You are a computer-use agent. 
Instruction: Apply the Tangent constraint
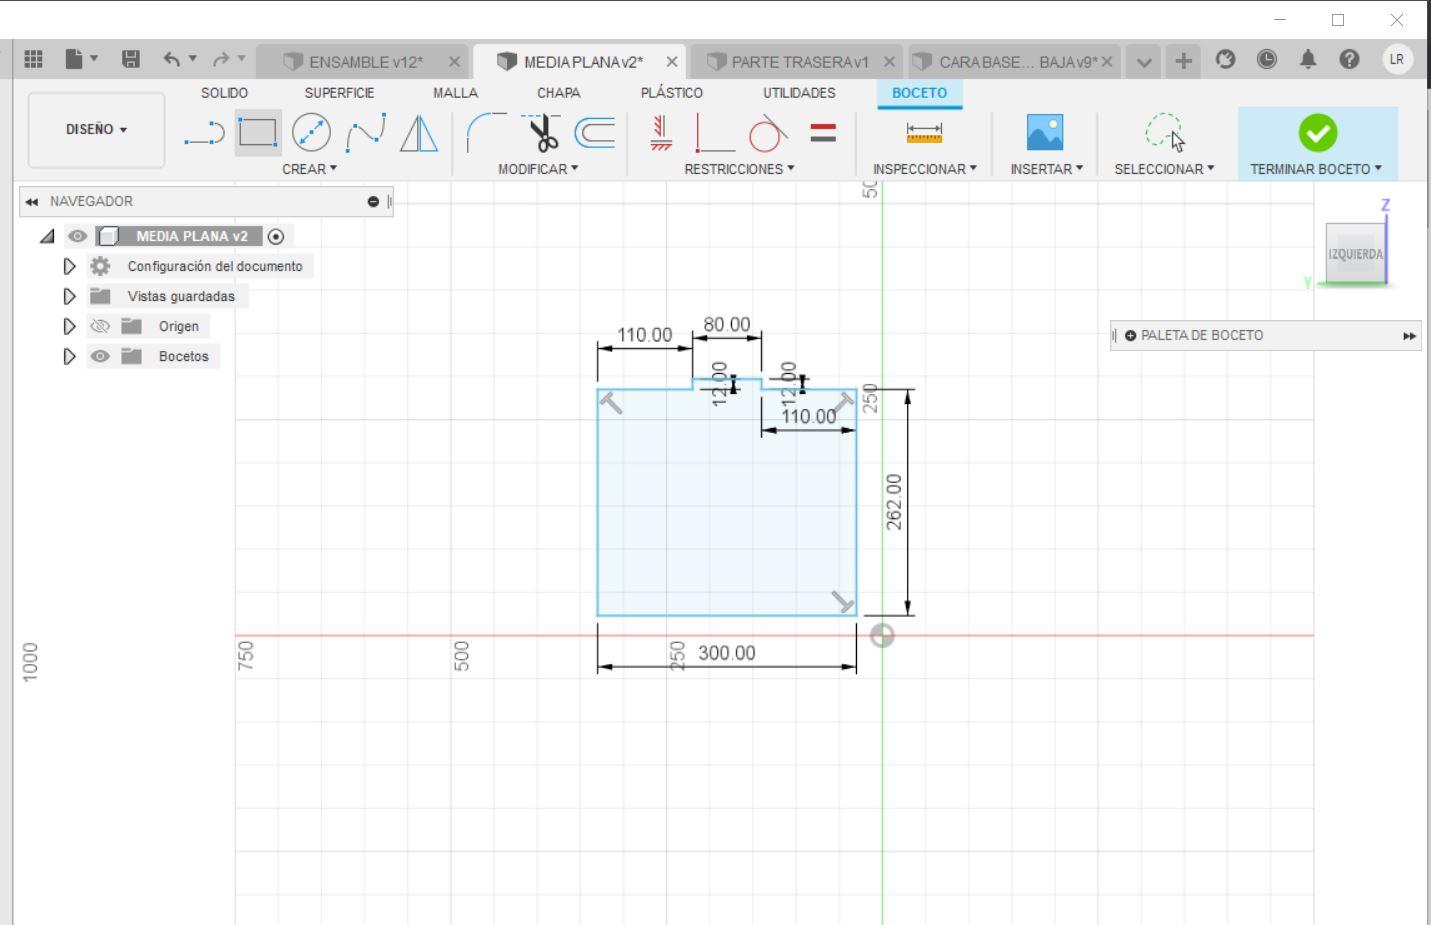[x=768, y=133]
